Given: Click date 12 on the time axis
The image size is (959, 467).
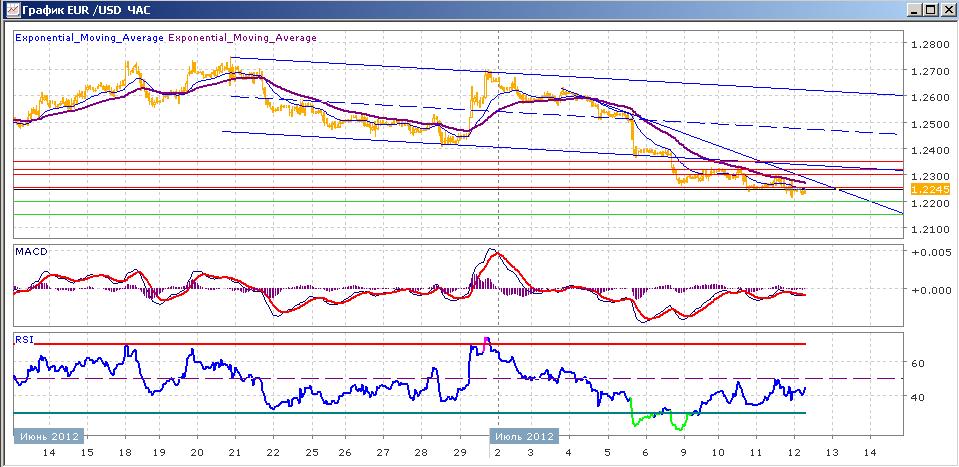Looking at the screenshot, I should coord(794,453).
